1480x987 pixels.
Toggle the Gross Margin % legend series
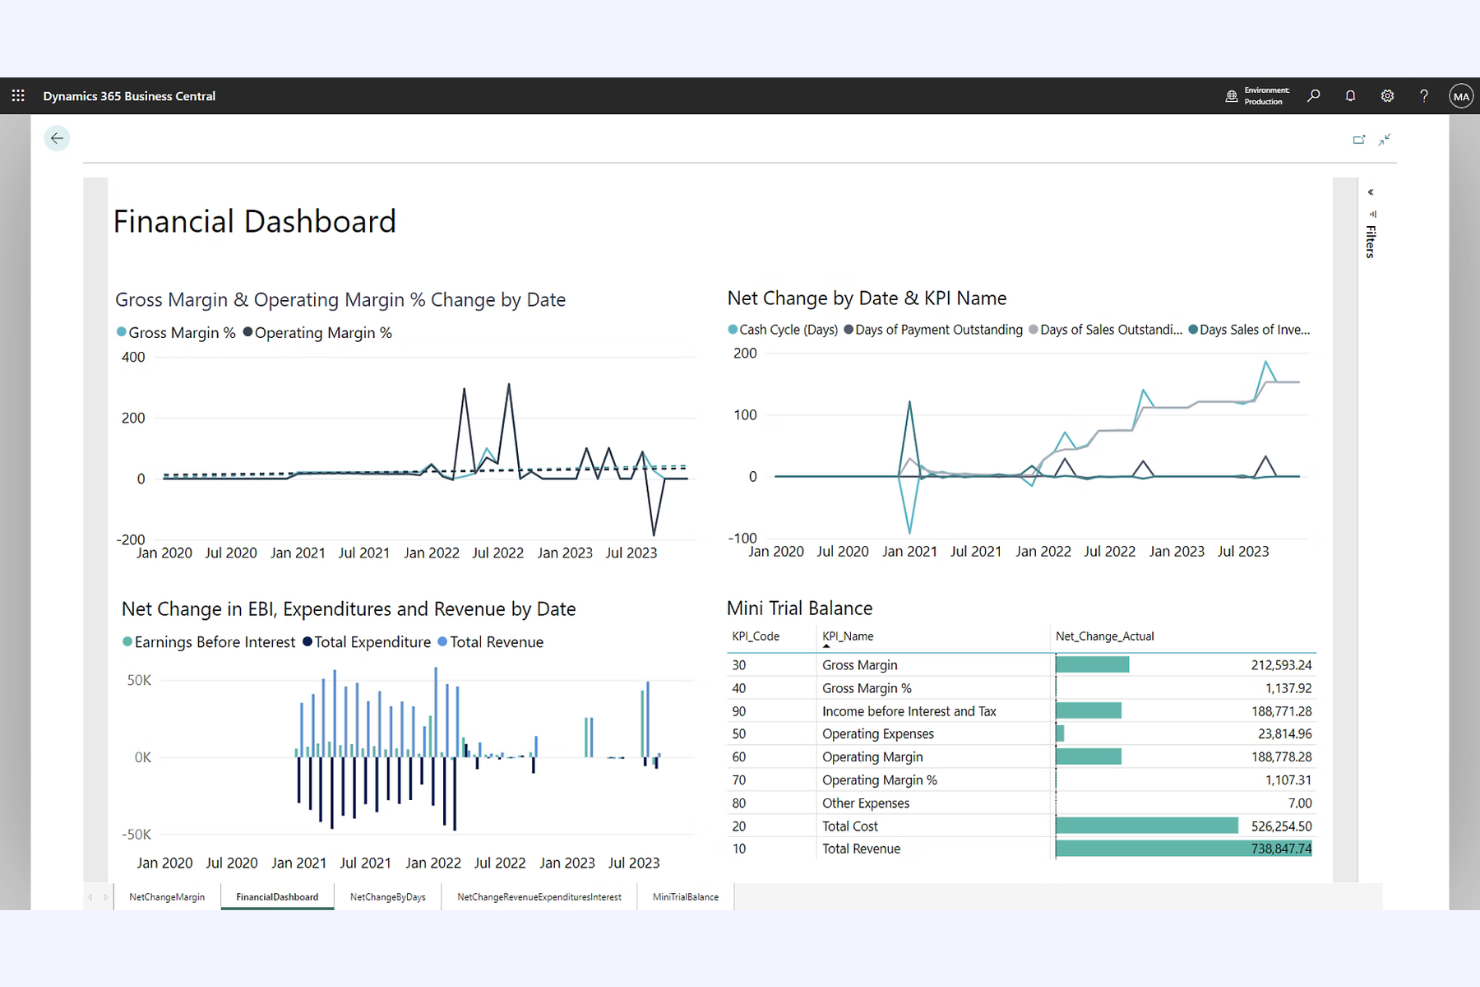tap(176, 332)
